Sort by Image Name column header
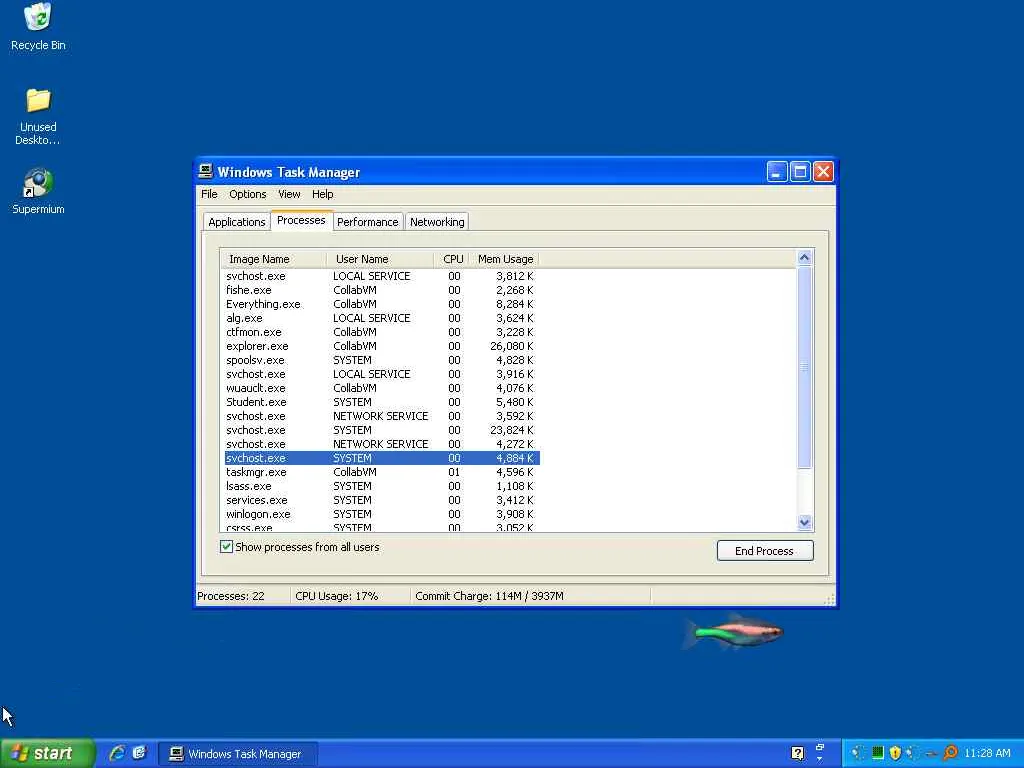Viewport: 1024px width, 768px height. [273, 259]
